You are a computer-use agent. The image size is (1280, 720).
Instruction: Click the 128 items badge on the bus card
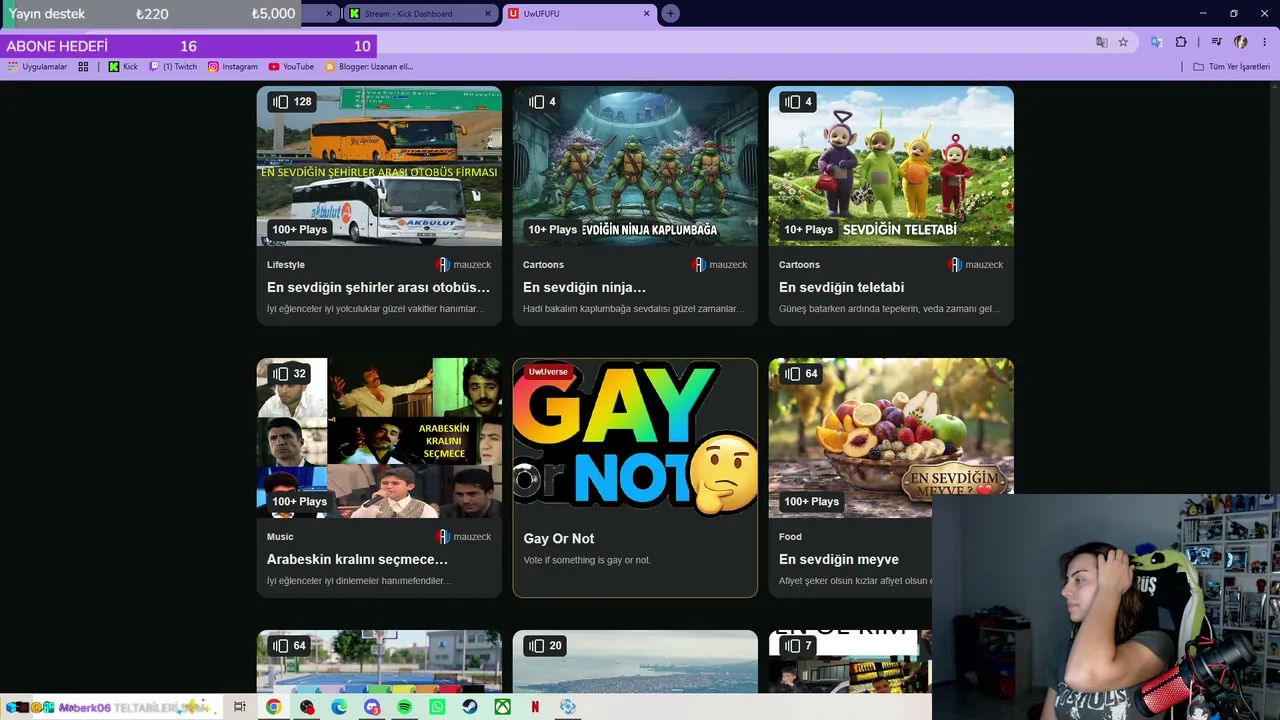[x=292, y=102]
